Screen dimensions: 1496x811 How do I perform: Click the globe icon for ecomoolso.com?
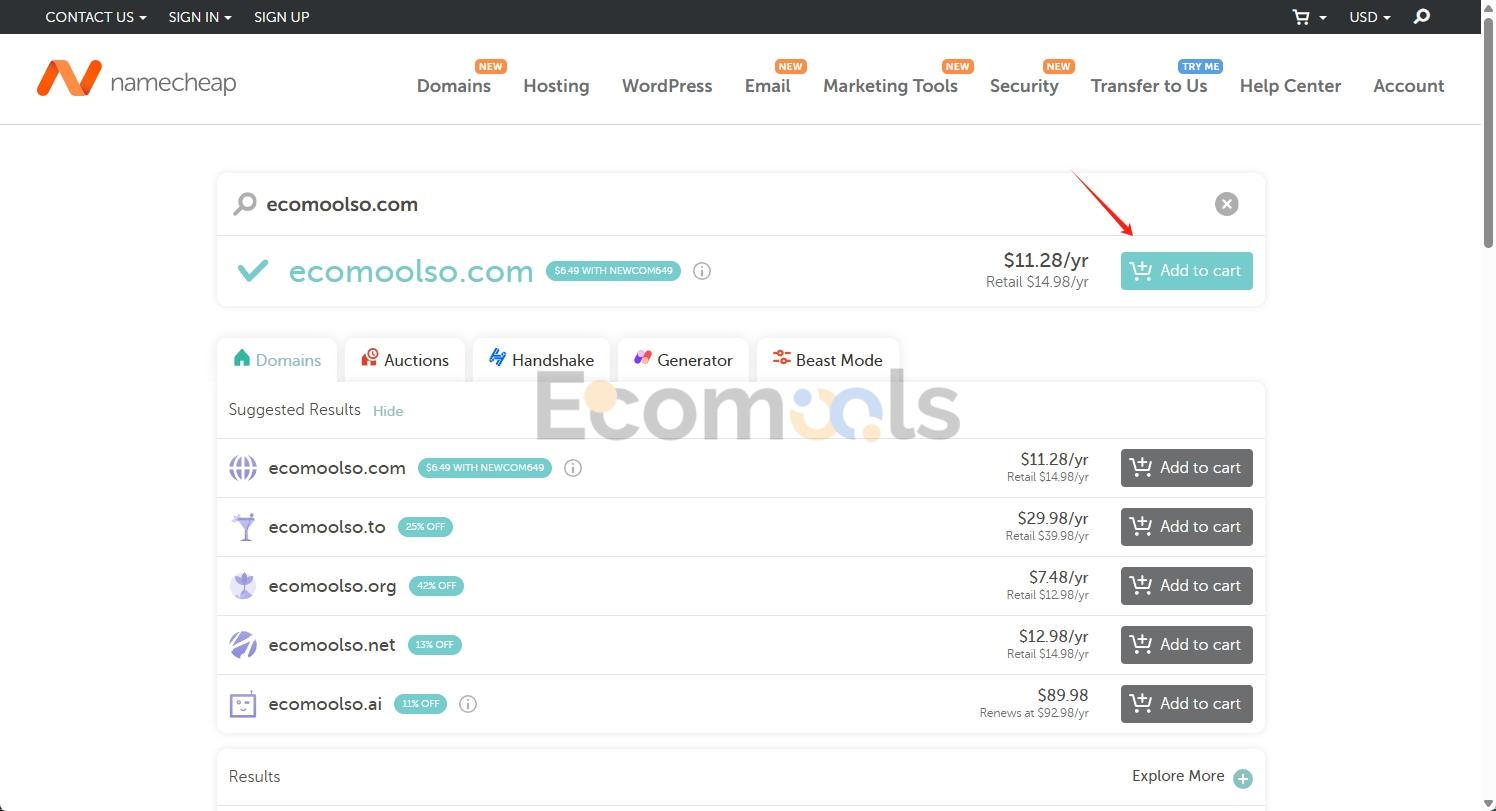click(243, 468)
